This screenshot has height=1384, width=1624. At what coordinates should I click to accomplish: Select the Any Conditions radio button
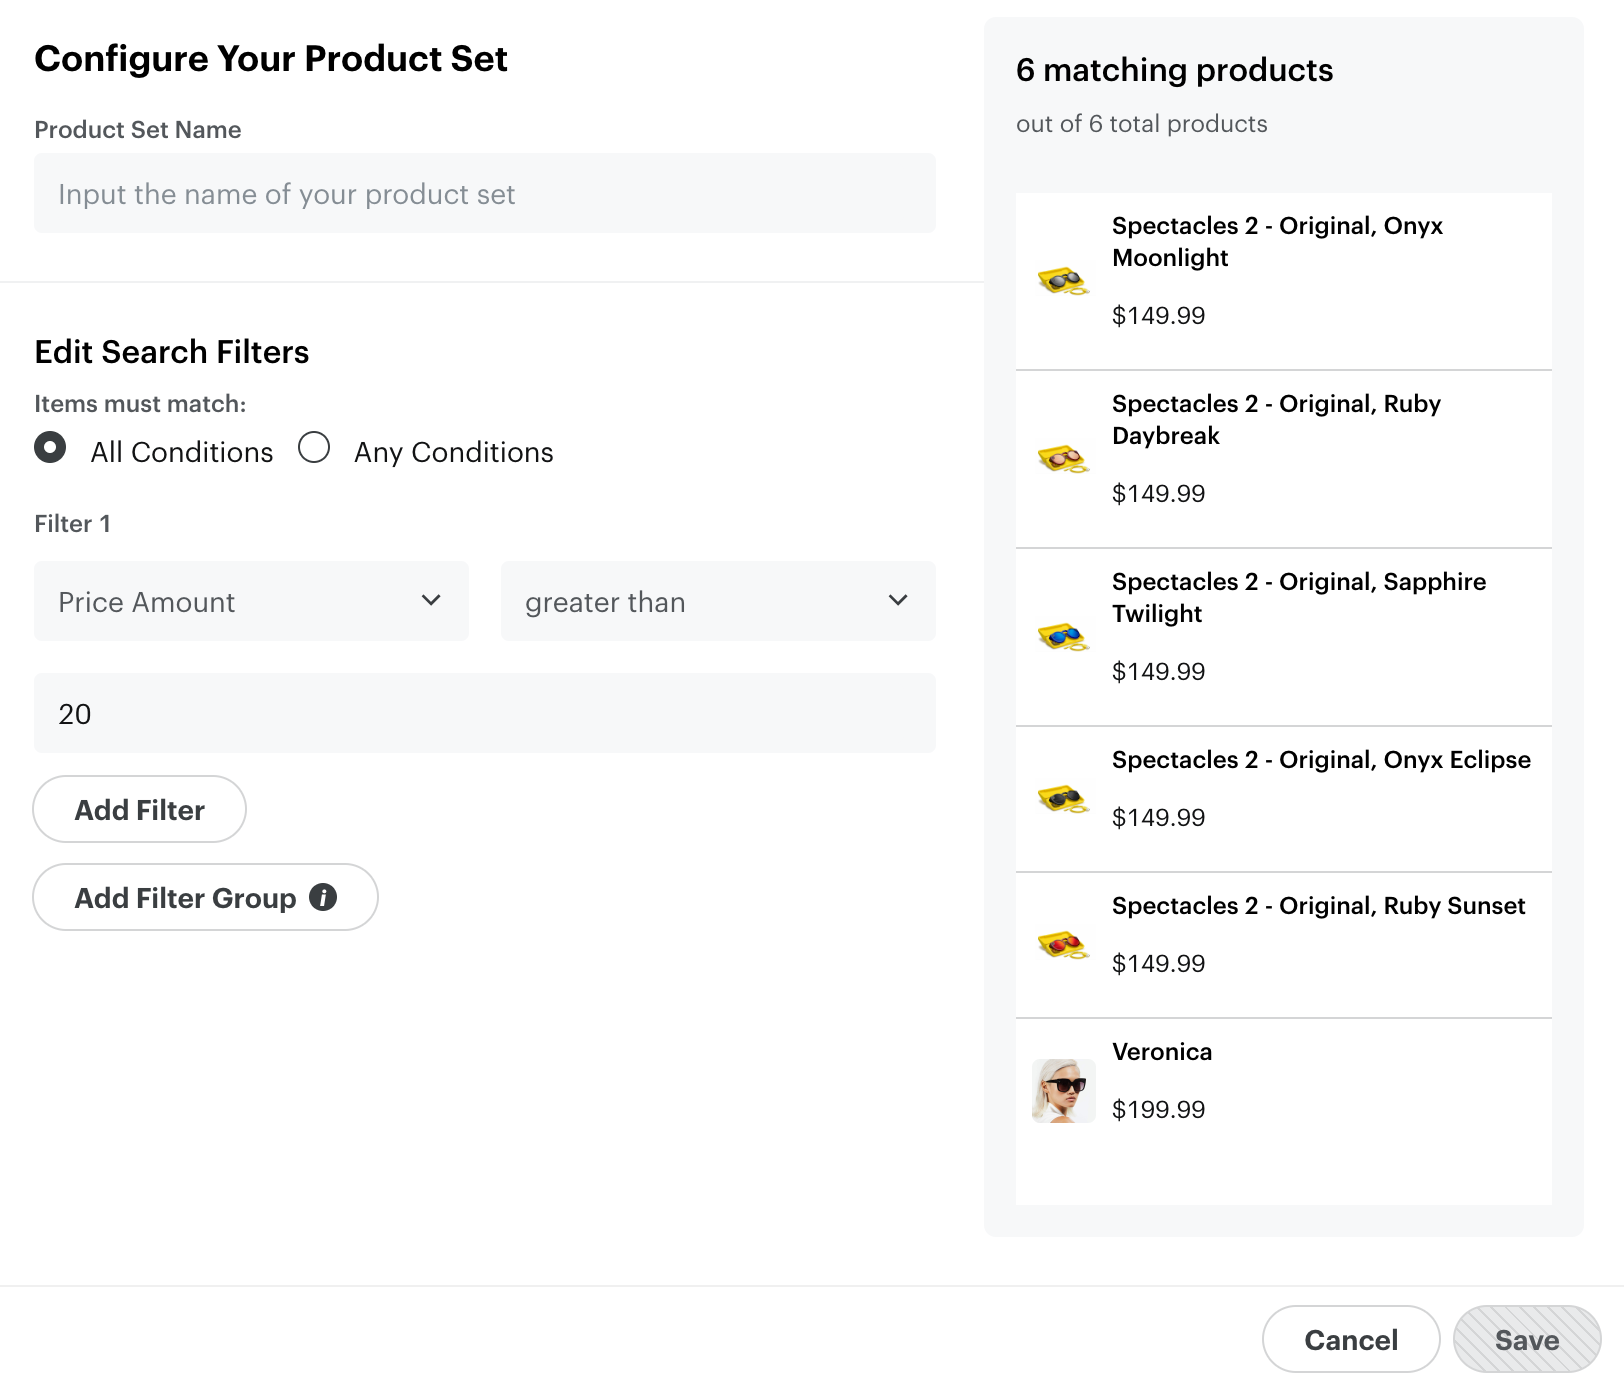tap(315, 449)
